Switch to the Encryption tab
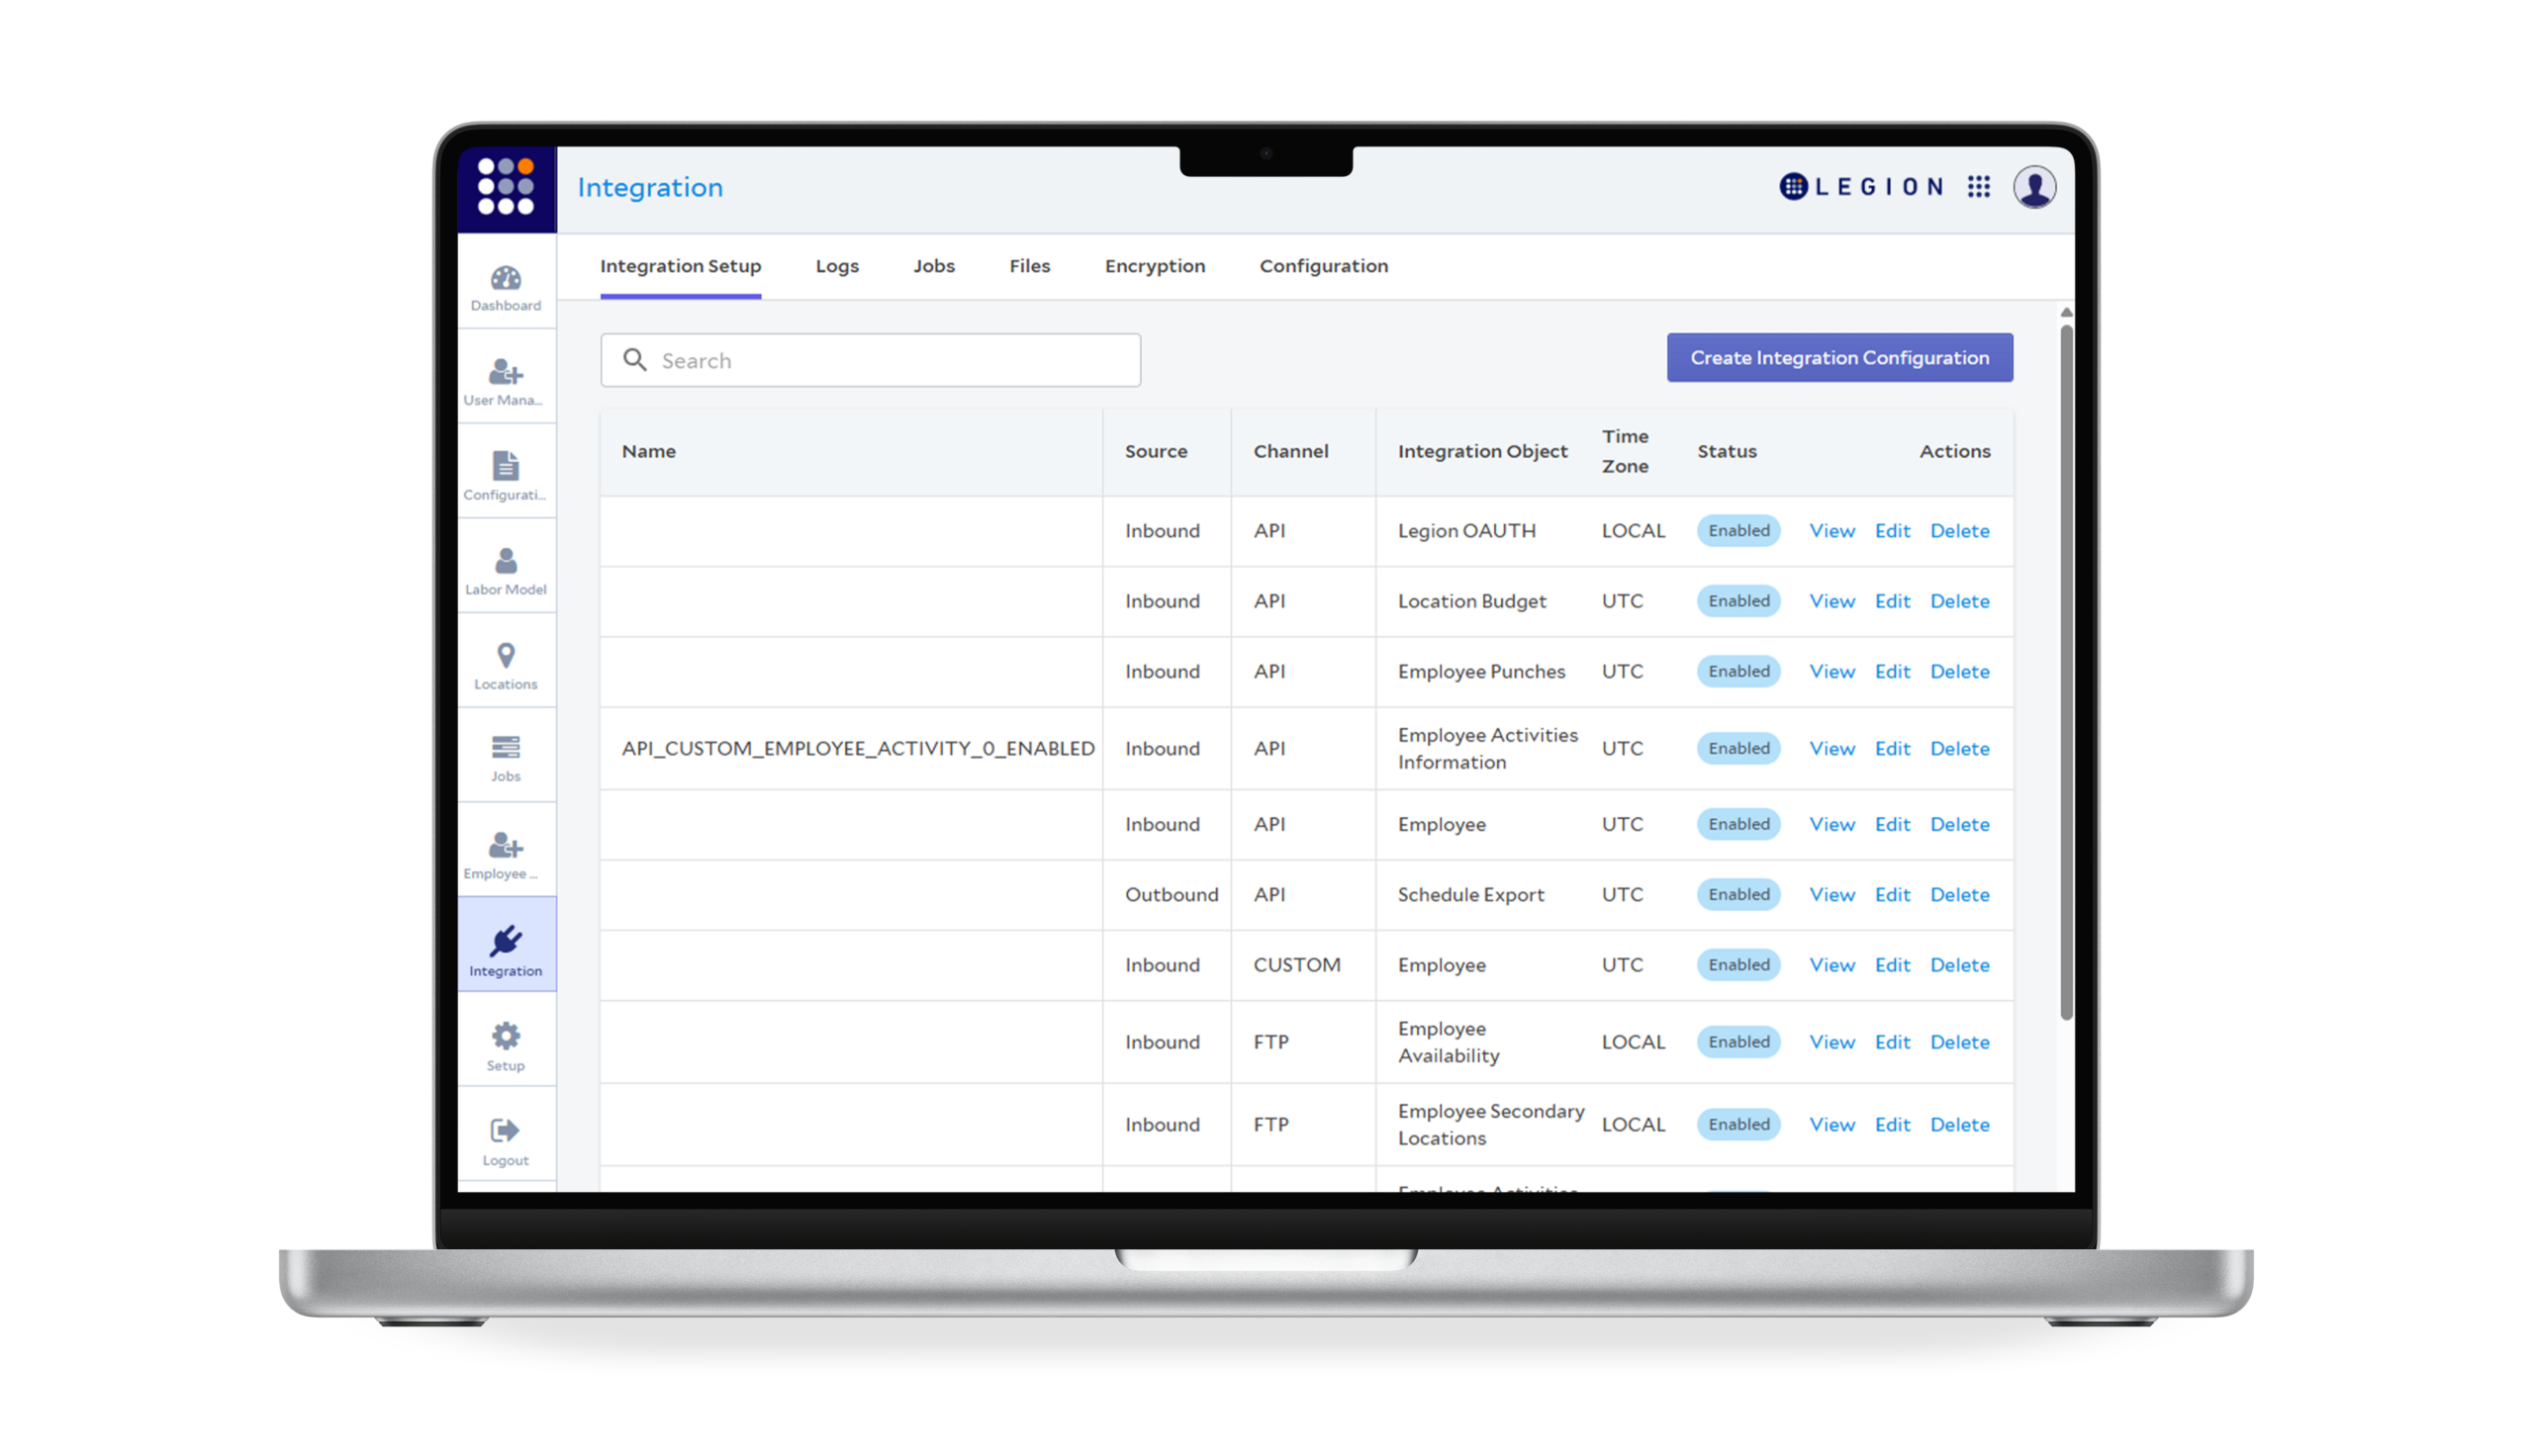Screen dimensions: 2533x1456 (1154, 266)
